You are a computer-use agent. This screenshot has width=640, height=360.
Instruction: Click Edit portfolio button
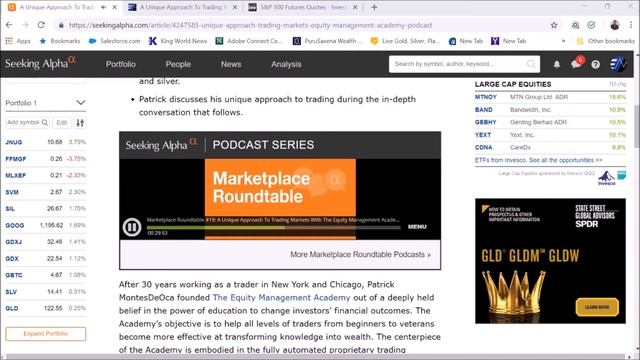click(62, 122)
